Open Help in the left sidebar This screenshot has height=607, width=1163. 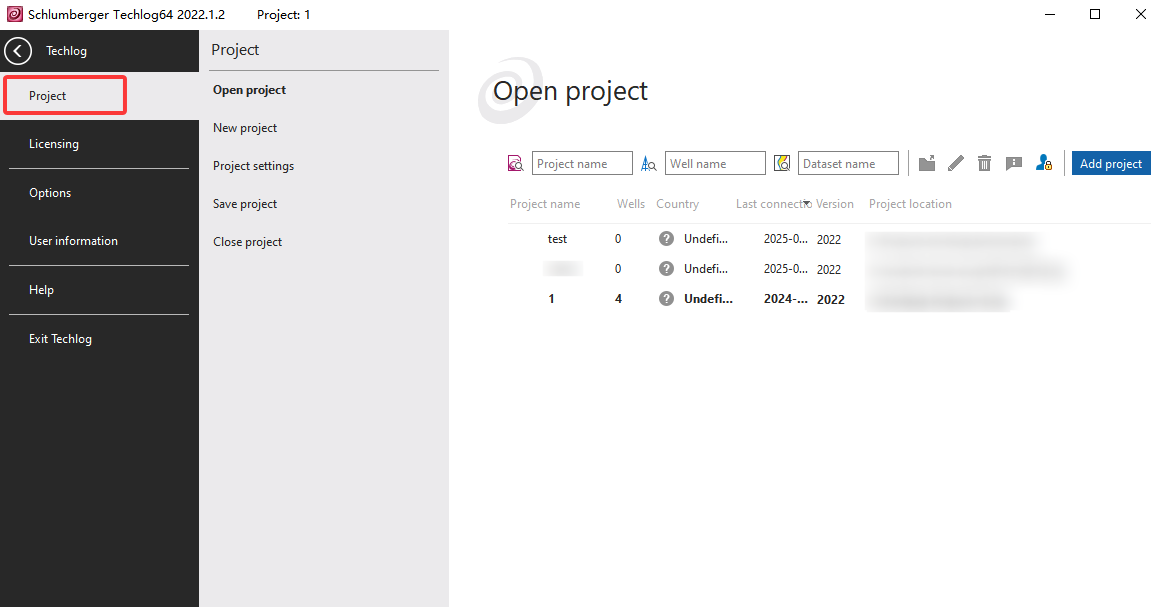tap(41, 290)
